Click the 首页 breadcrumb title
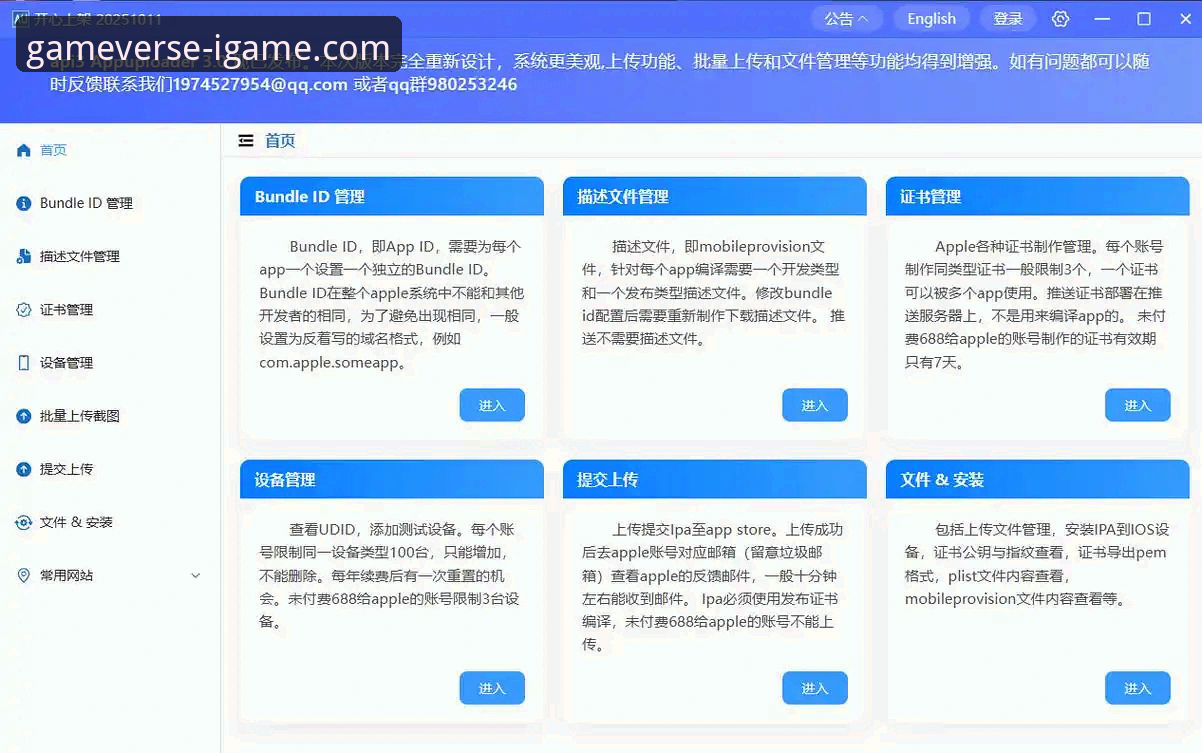This screenshot has width=1202, height=753. pos(280,141)
